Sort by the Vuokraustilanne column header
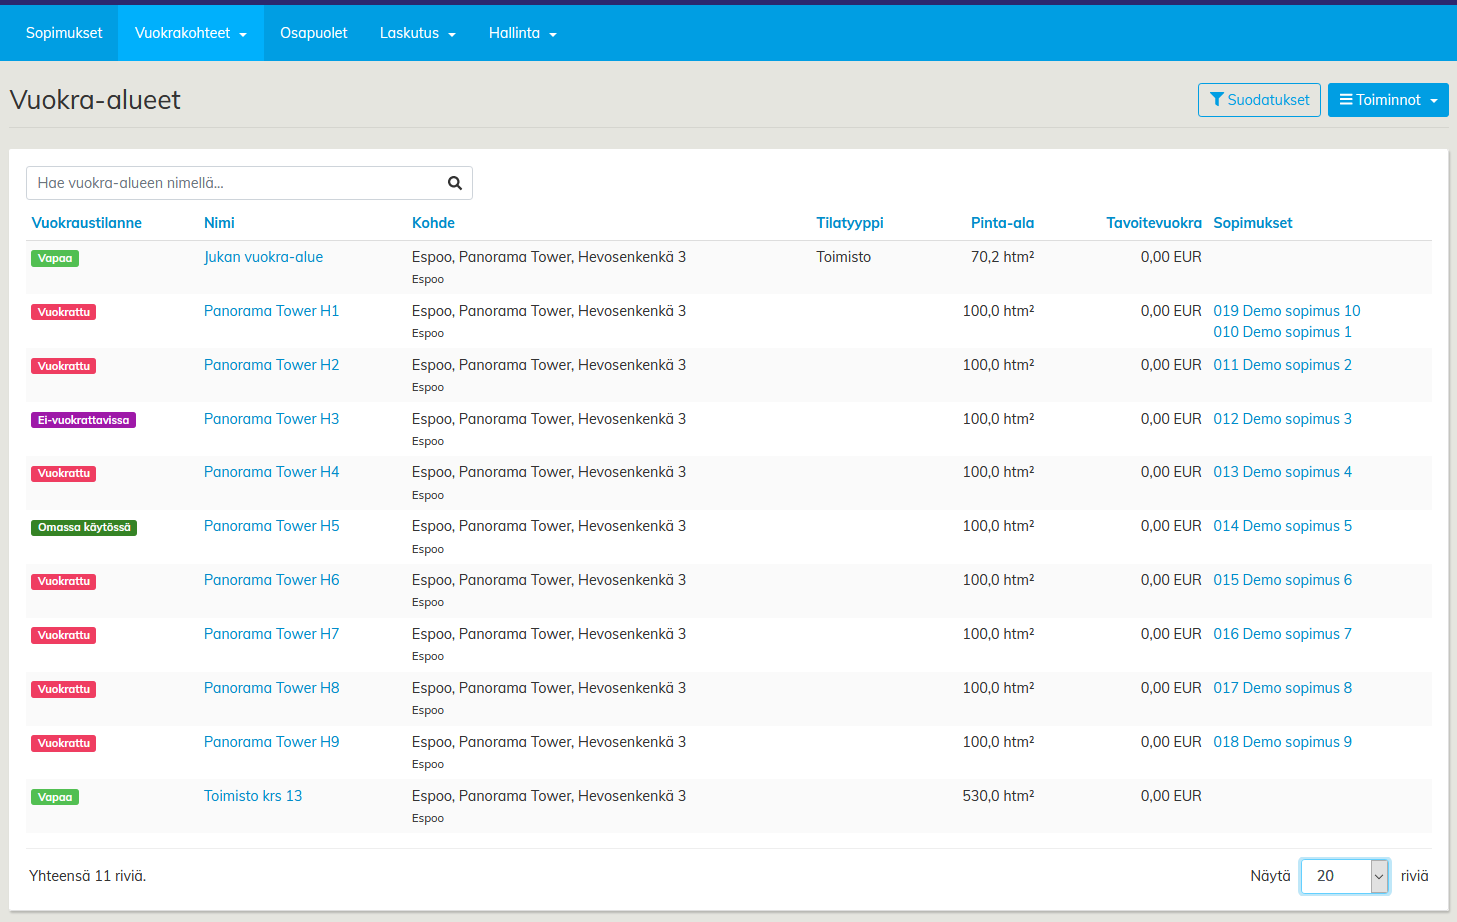Screen dimensions: 1457x922 point(86,223)
